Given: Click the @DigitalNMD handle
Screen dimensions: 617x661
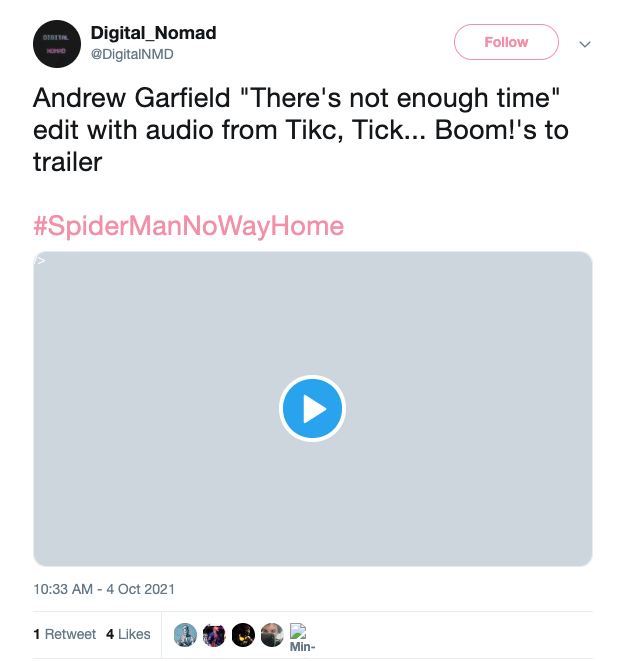Looking at the screenshot, I should pyautogui.click(x=132, y=54).
